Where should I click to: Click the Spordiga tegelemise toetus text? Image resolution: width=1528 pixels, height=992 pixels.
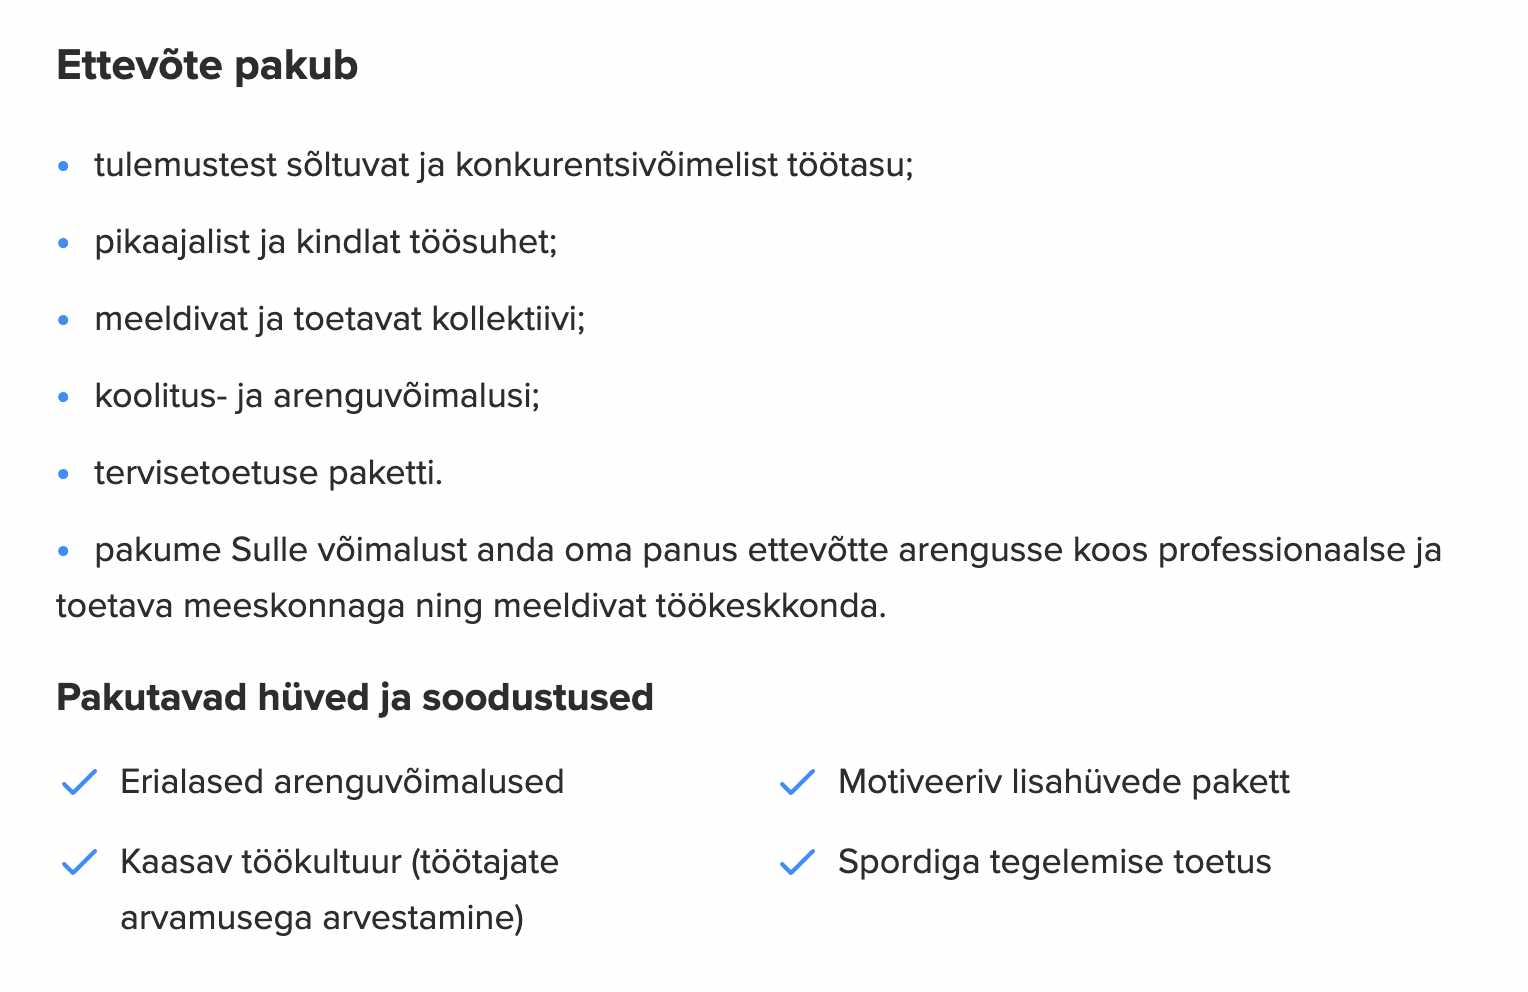[x=1054, y=862]
